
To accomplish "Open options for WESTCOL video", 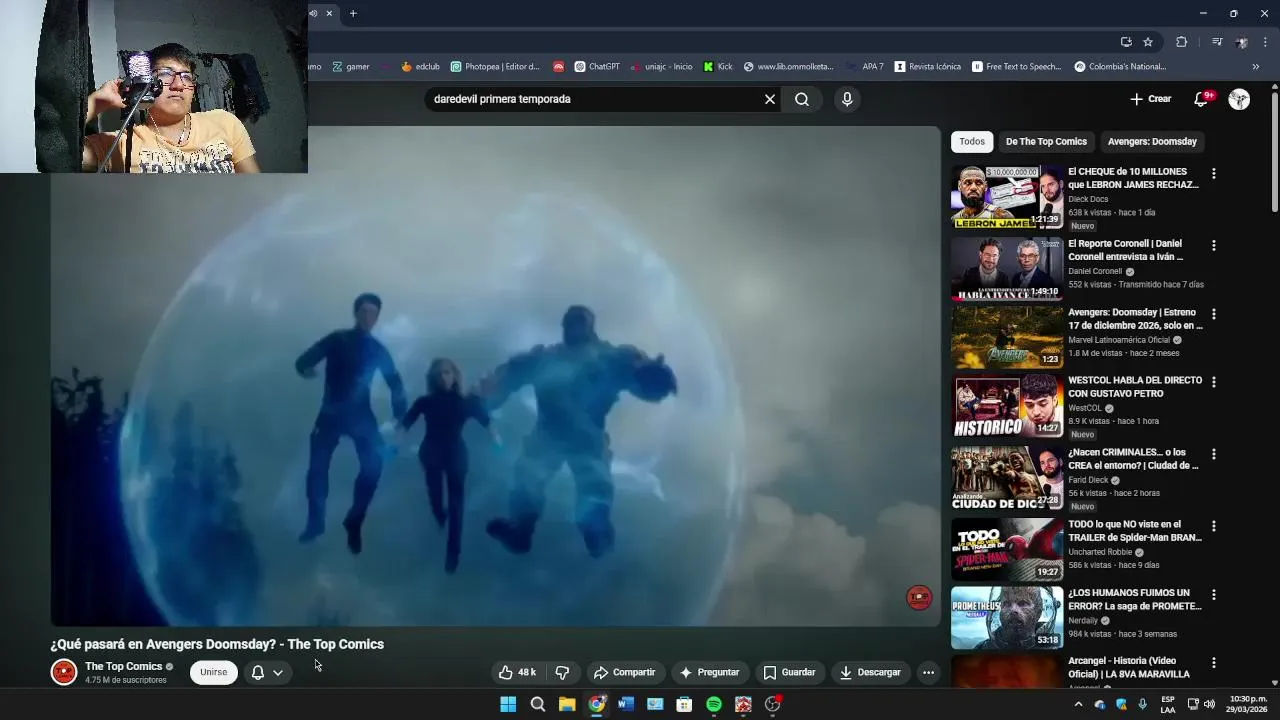I will coord(1214,382).
